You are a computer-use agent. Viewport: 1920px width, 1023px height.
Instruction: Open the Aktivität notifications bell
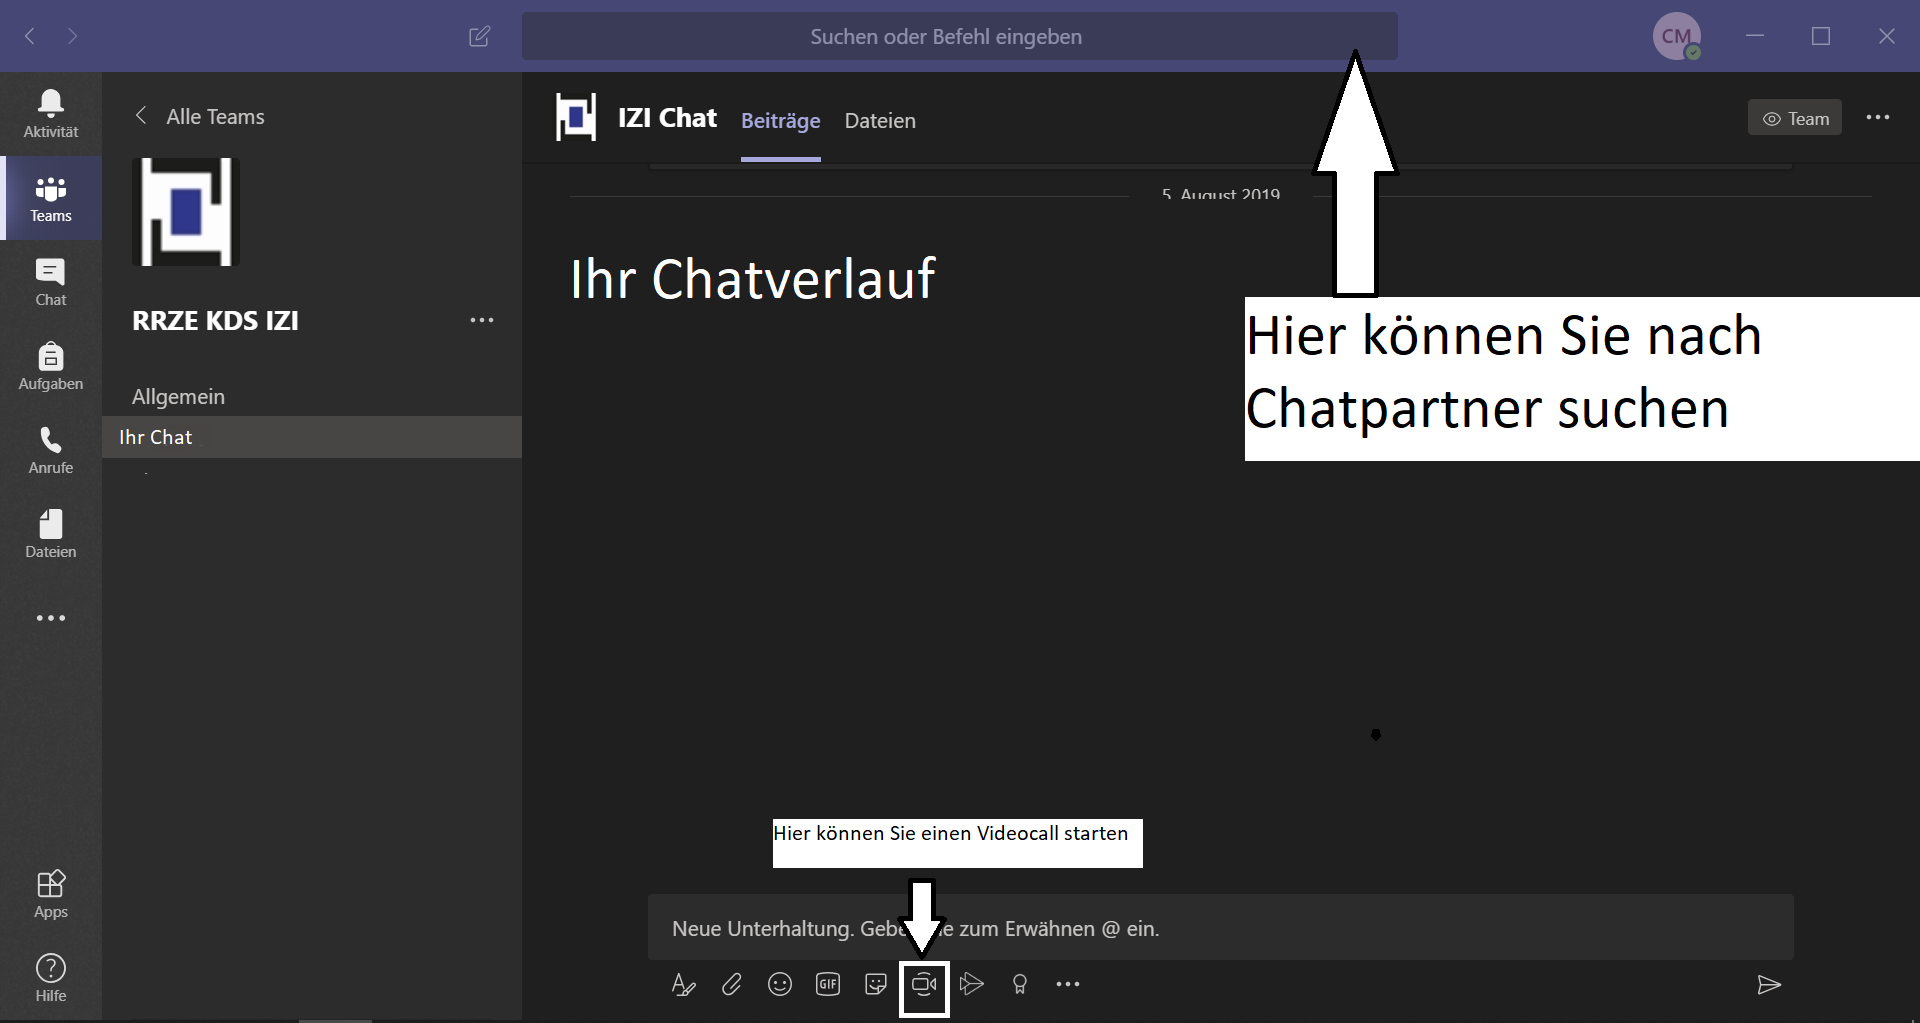50,113
